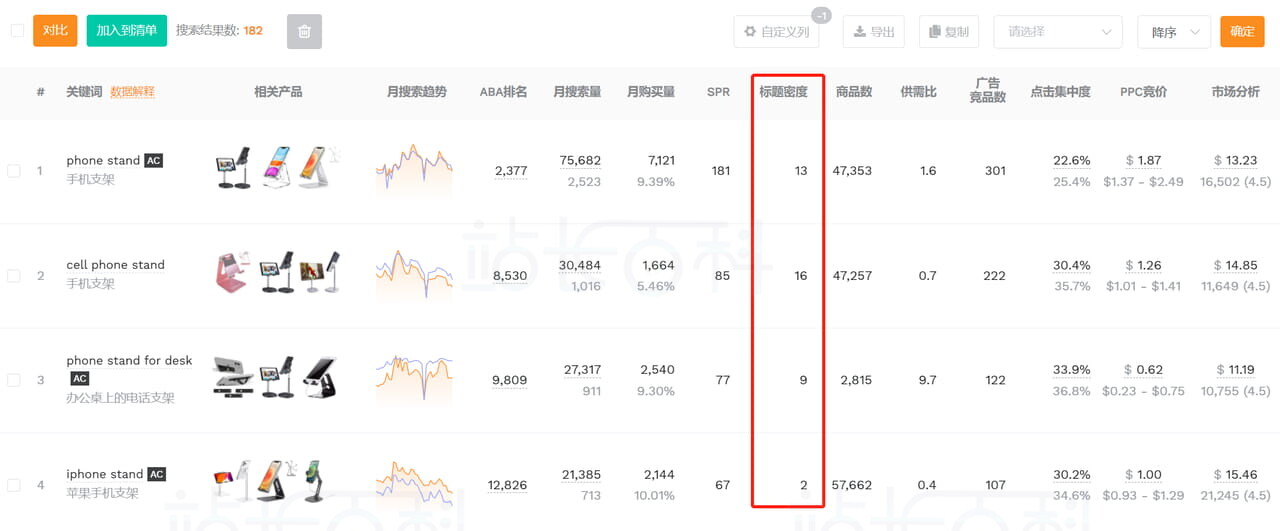Click the 复制 copy button
This screenshot has width=1280, height=531.
948,32
